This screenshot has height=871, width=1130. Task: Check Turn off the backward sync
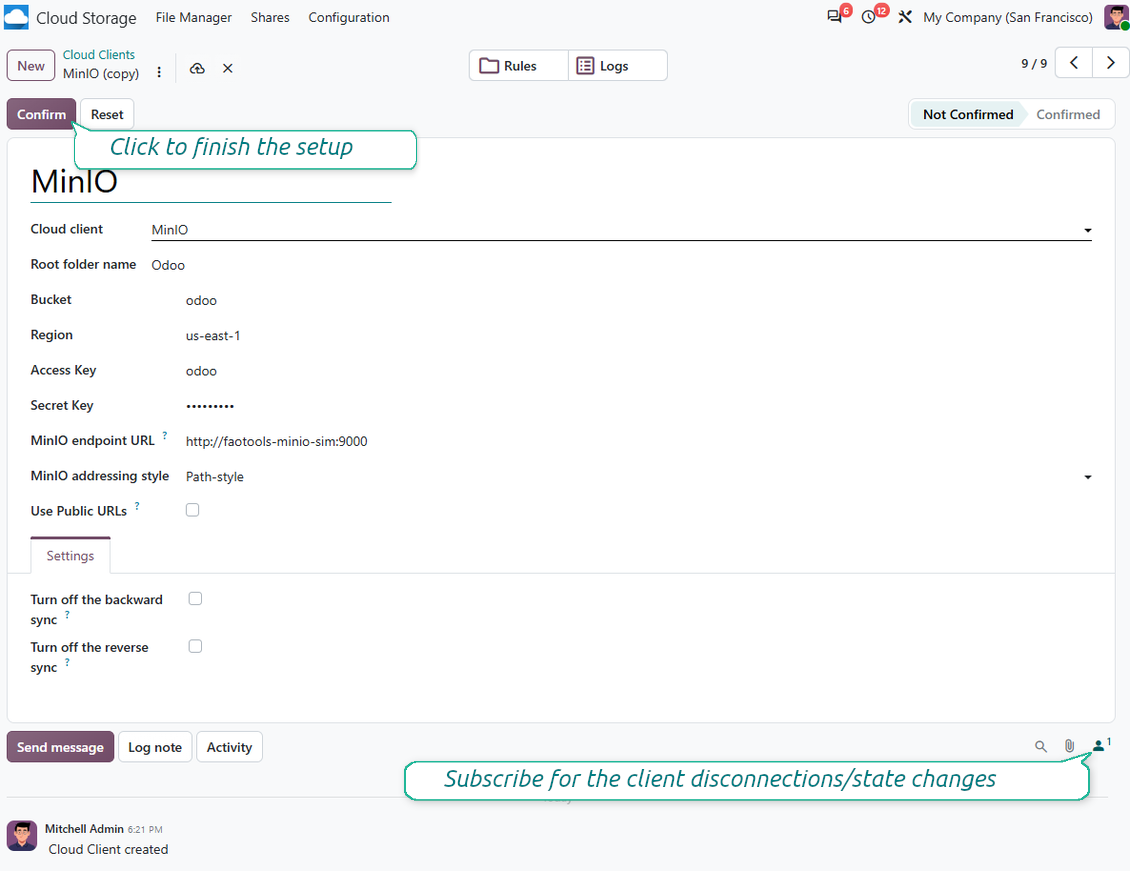pos(195,599)
